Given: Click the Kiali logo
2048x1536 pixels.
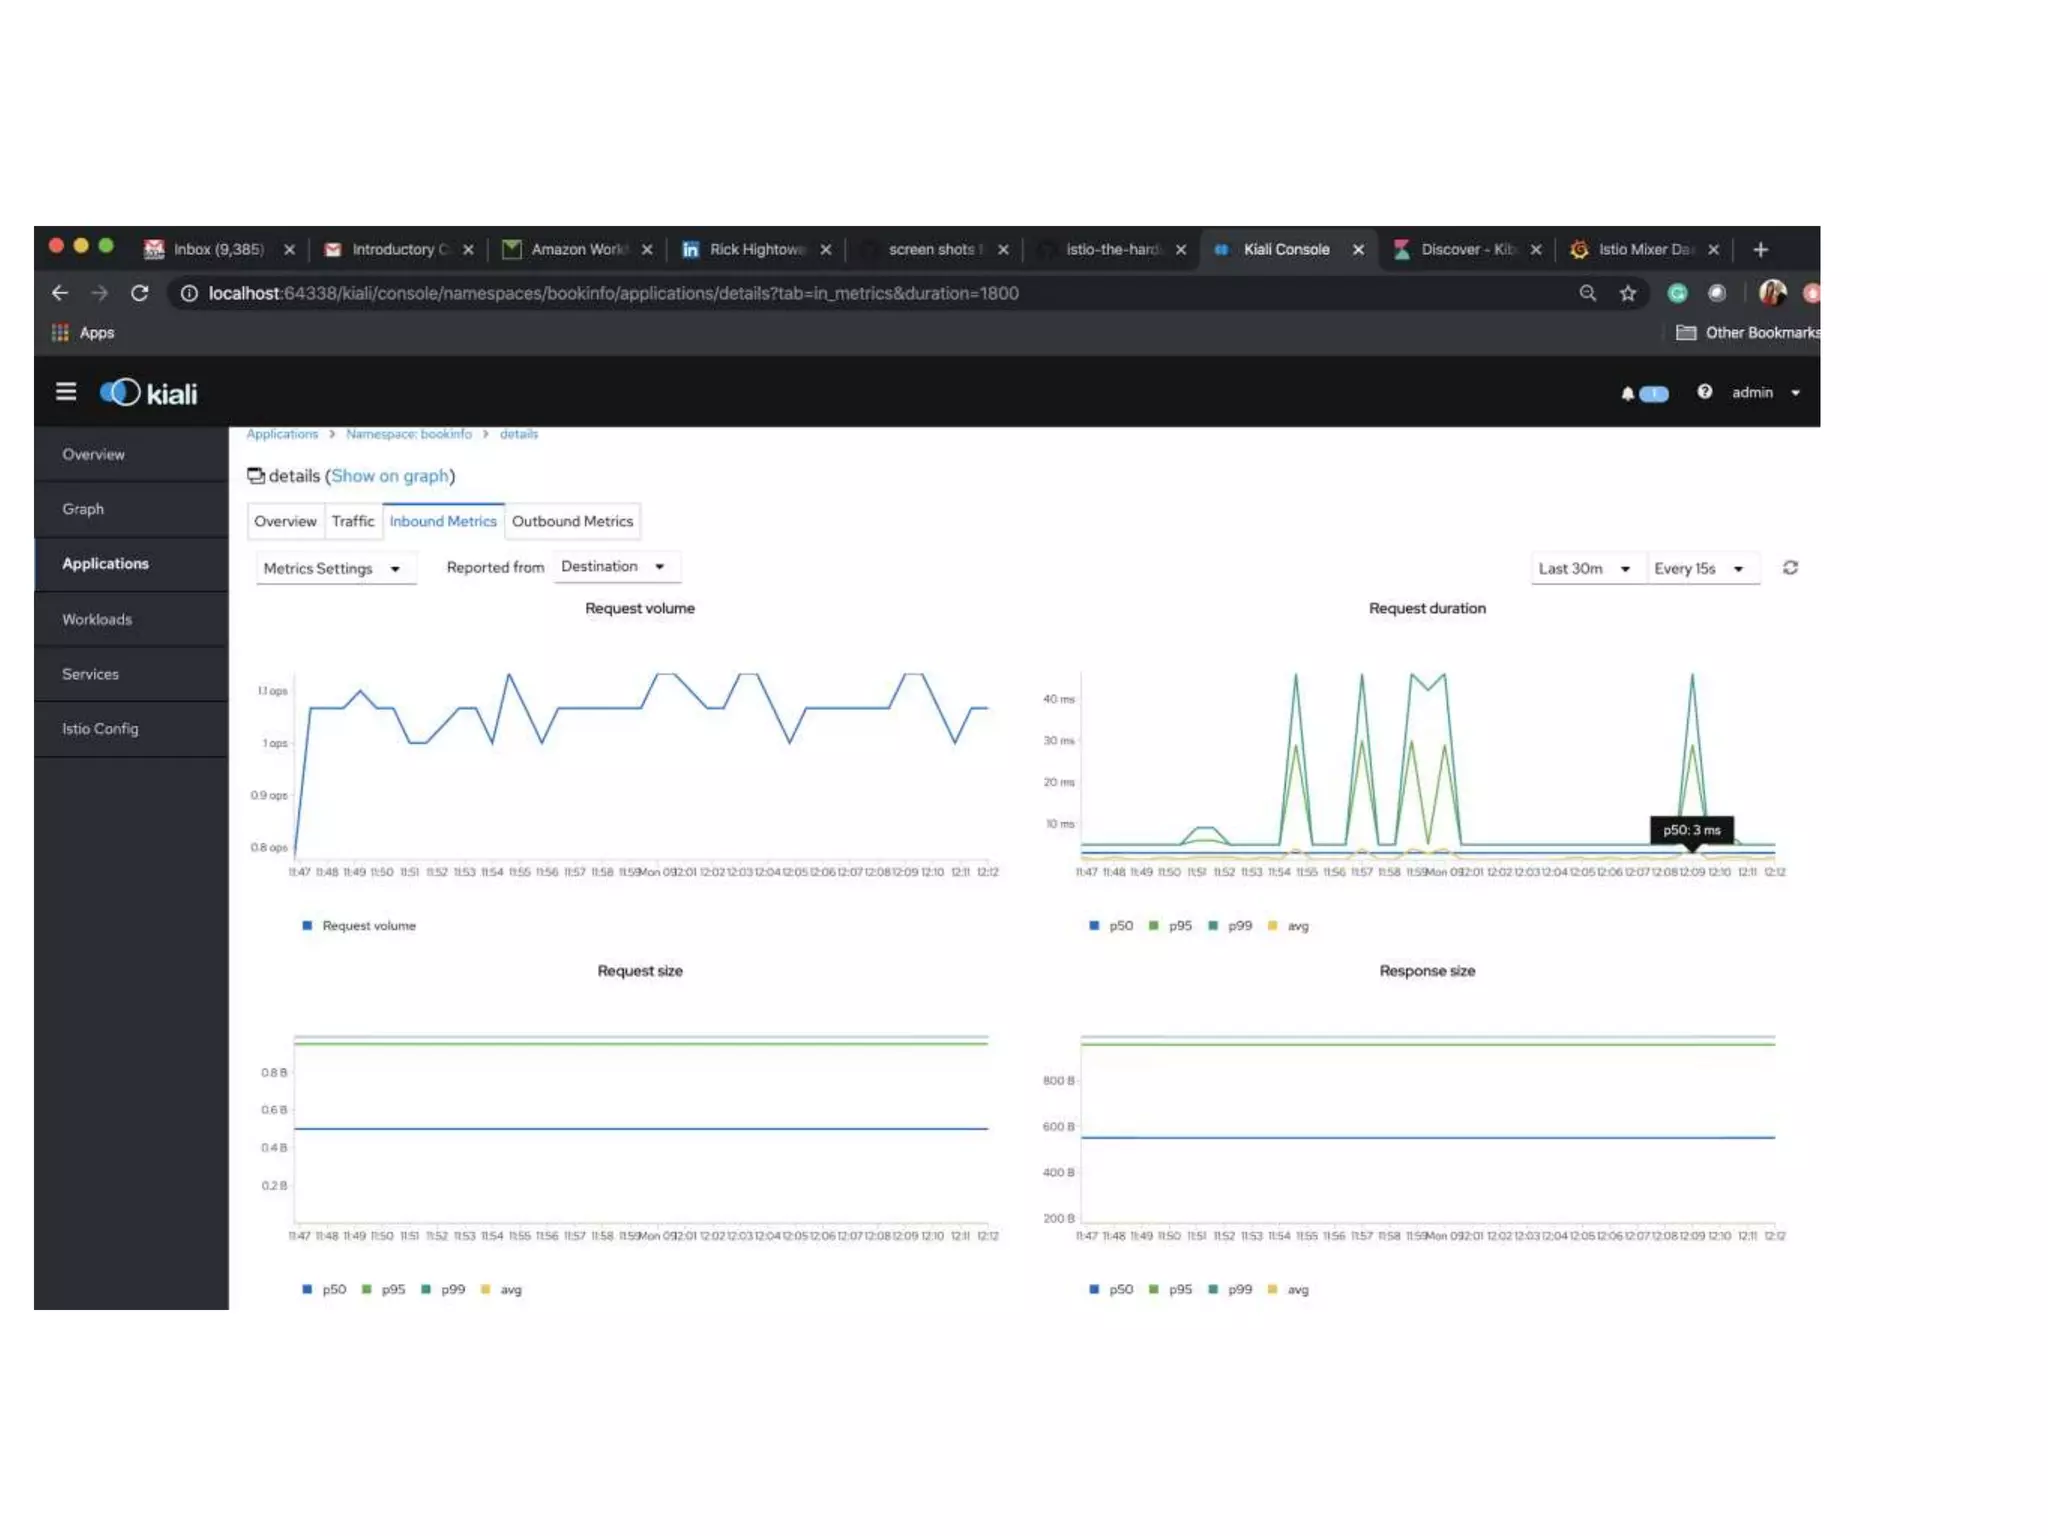Looking at the screenshot, I should pos(149,393).
